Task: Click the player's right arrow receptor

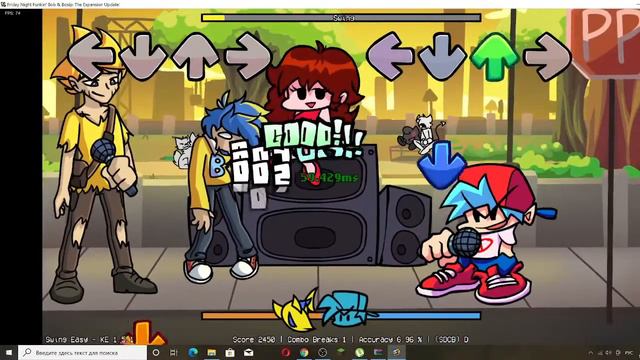Action: 547,56
